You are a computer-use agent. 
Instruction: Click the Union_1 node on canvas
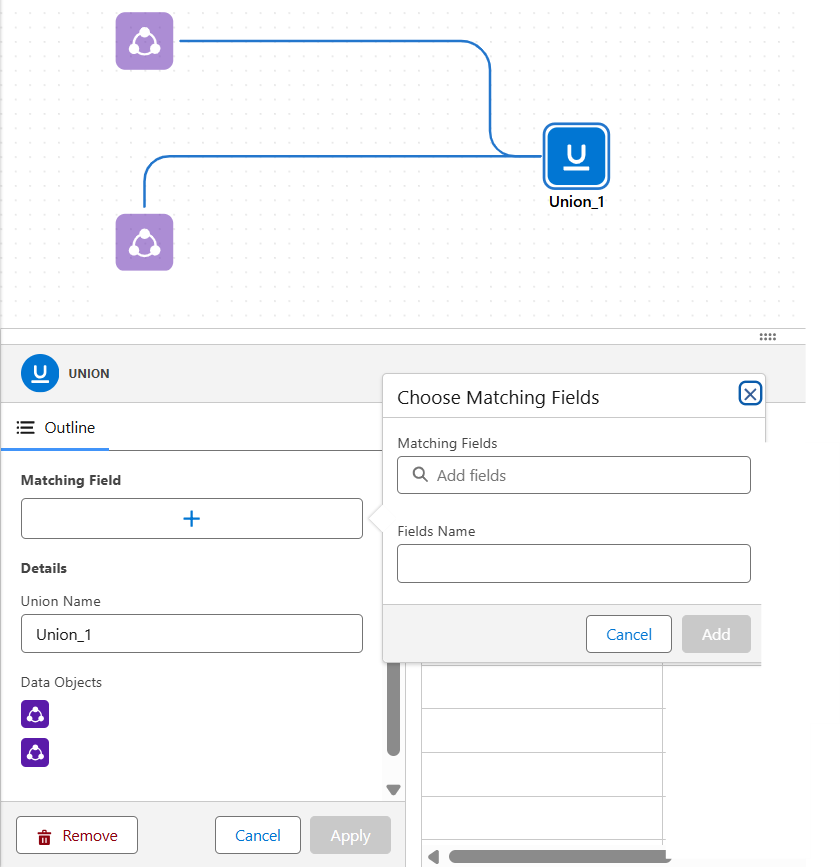click(576, 156)
